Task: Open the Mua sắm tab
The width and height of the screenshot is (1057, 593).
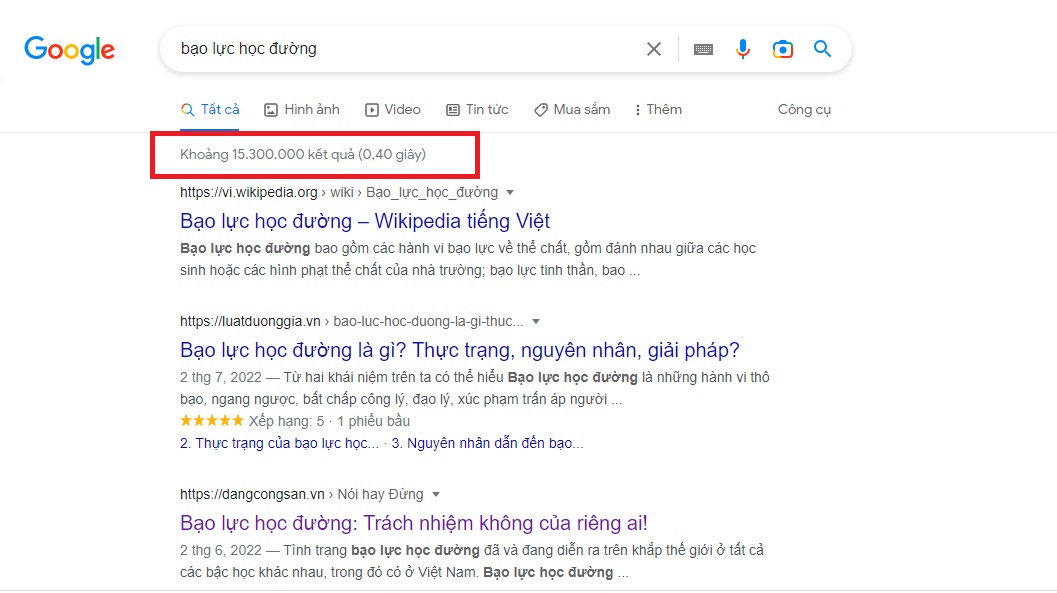Action: click(x=572, y=110)
